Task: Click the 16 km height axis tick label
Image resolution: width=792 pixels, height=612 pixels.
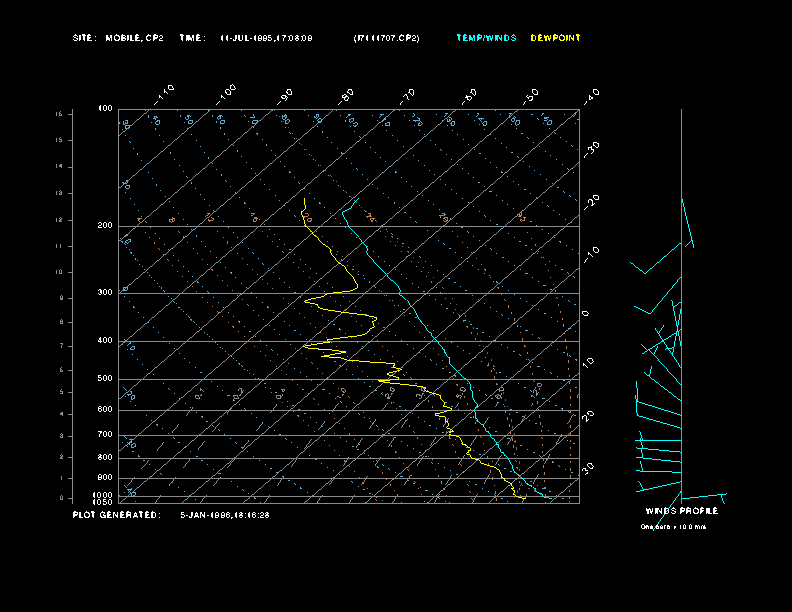Action: (x=60, y=114)
